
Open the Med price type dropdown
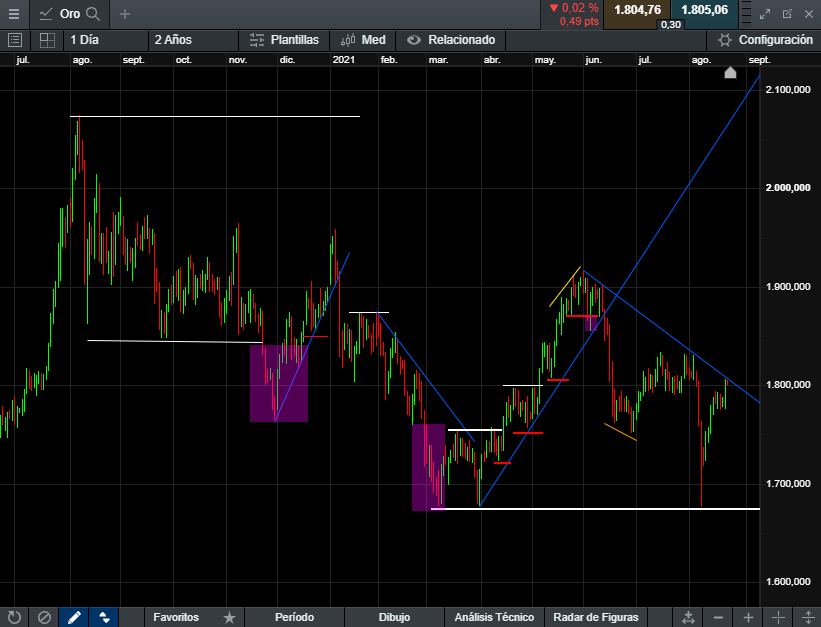click(363, 40)
